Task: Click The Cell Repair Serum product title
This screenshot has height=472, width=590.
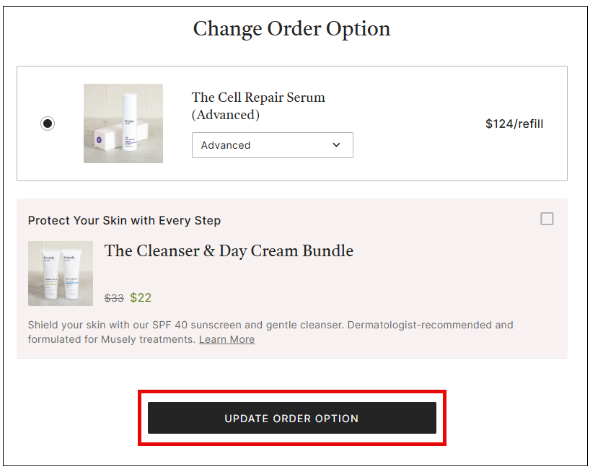Action: click(x=259, y=97)
